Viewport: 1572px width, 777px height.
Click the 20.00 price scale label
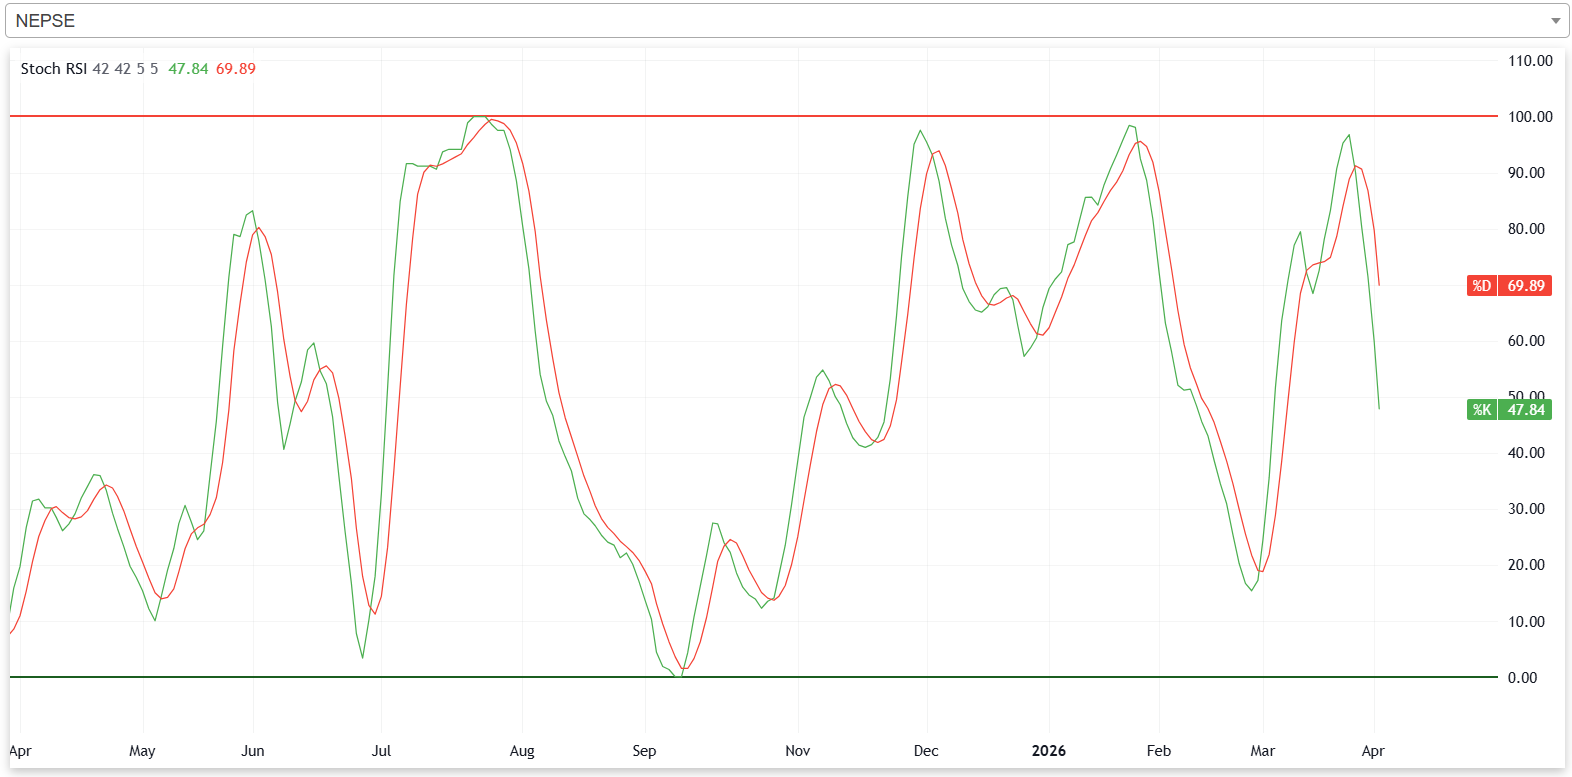(1526, 565)
